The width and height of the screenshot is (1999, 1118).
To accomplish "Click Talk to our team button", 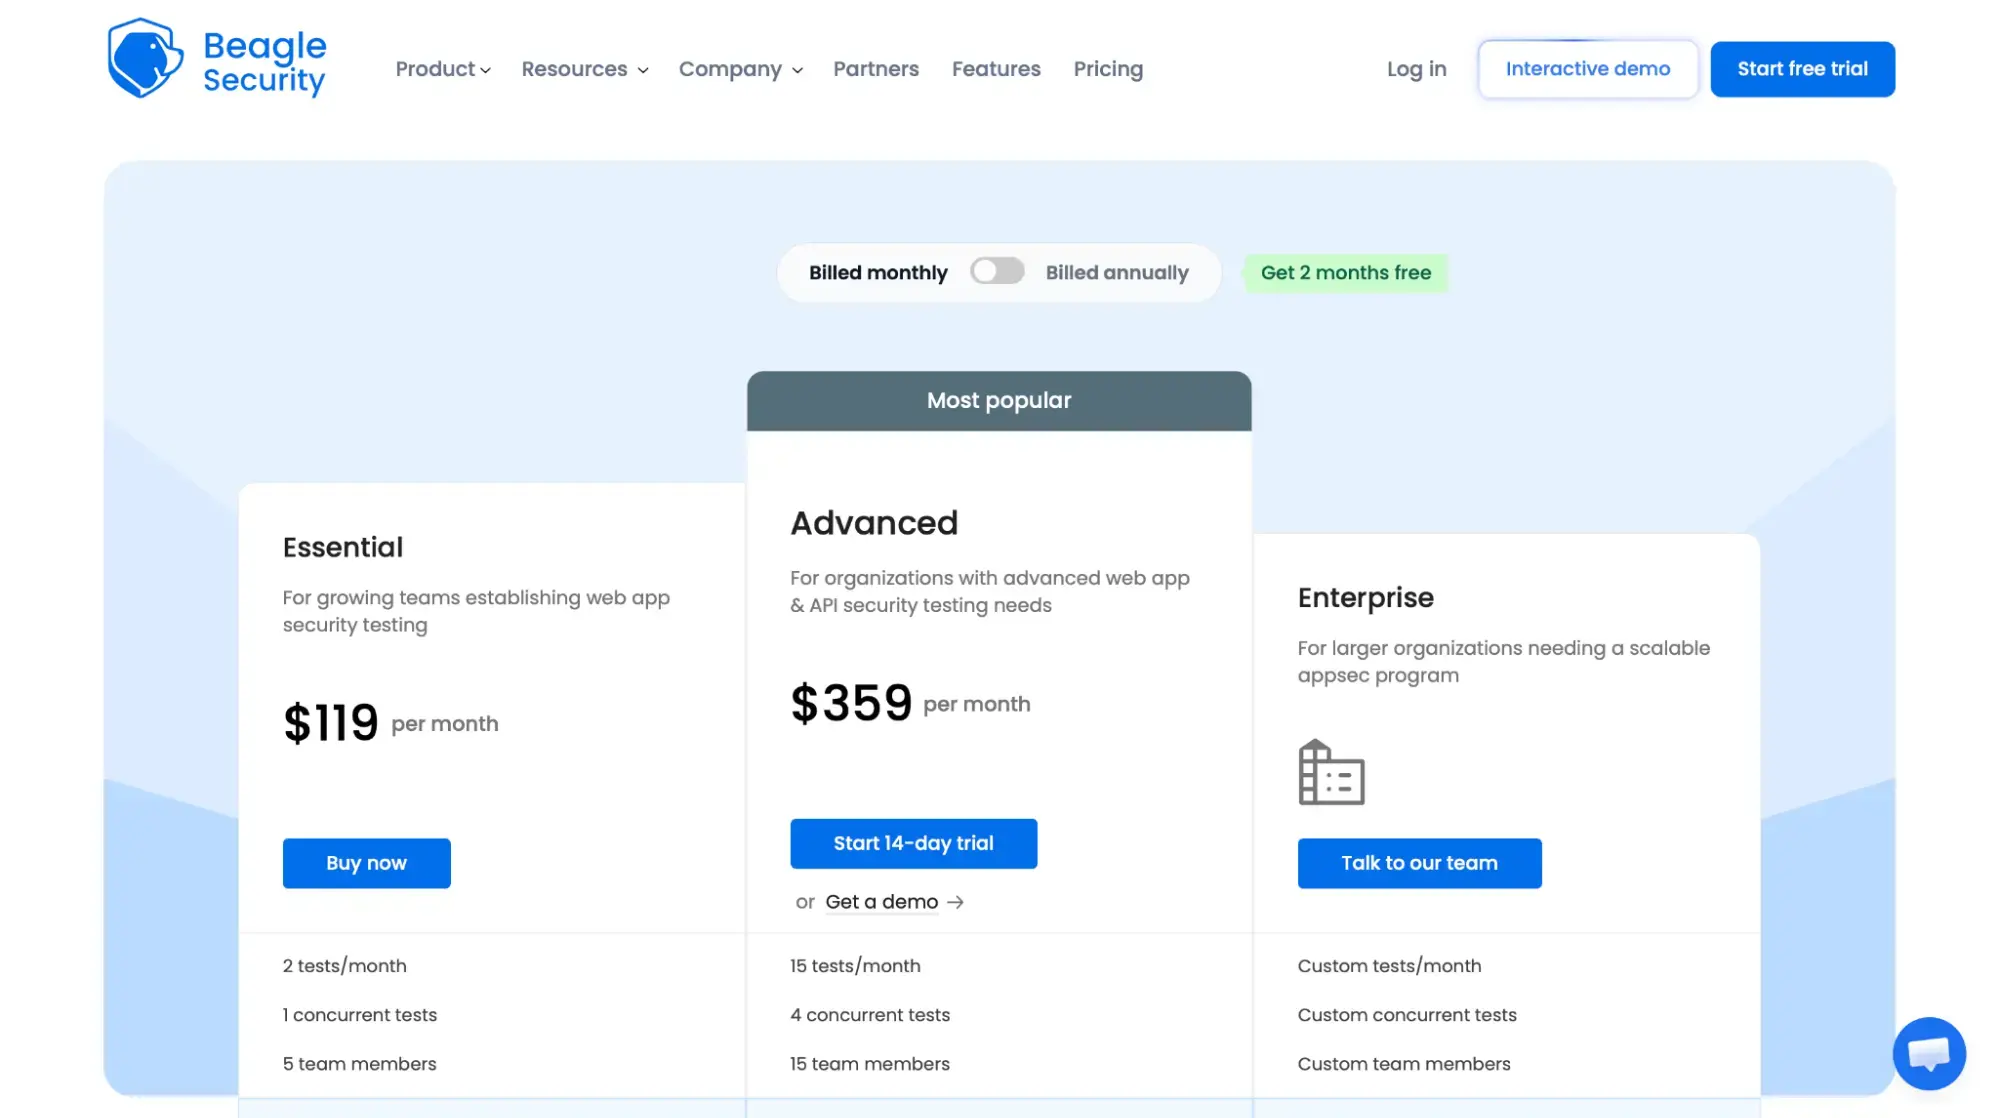I will (x=1419, y=863).
